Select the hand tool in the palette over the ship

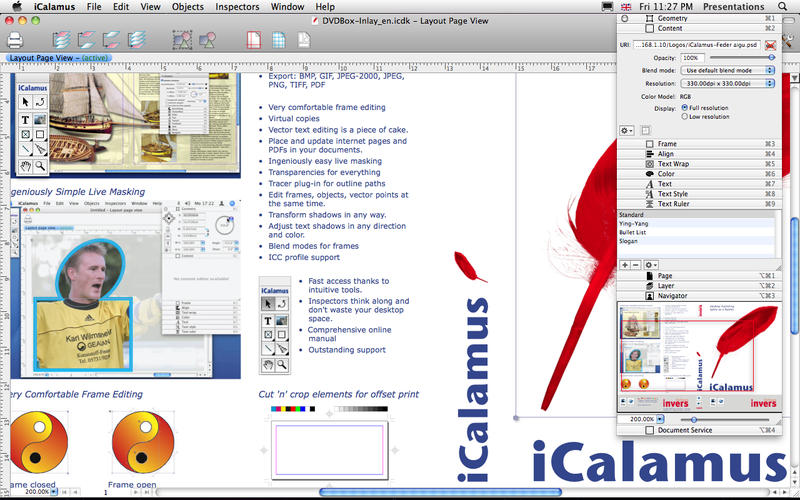tap(25, 166)
